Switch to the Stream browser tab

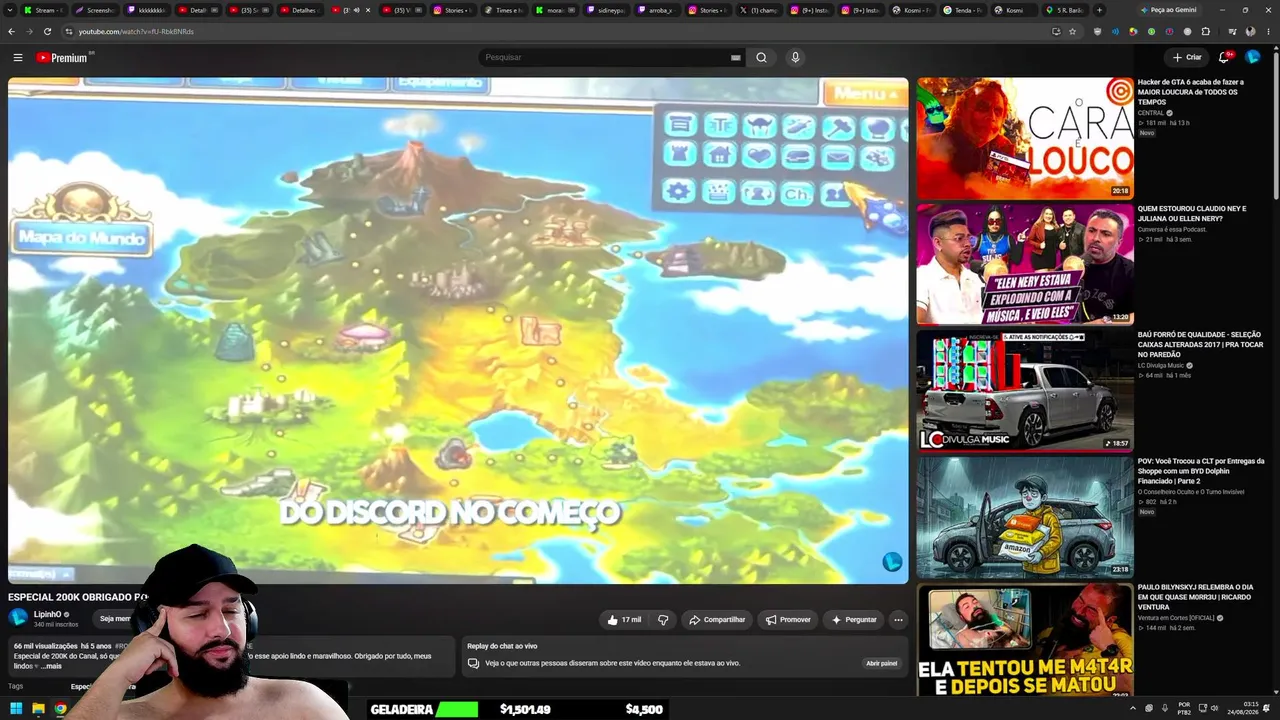click(x=44, y=10)
